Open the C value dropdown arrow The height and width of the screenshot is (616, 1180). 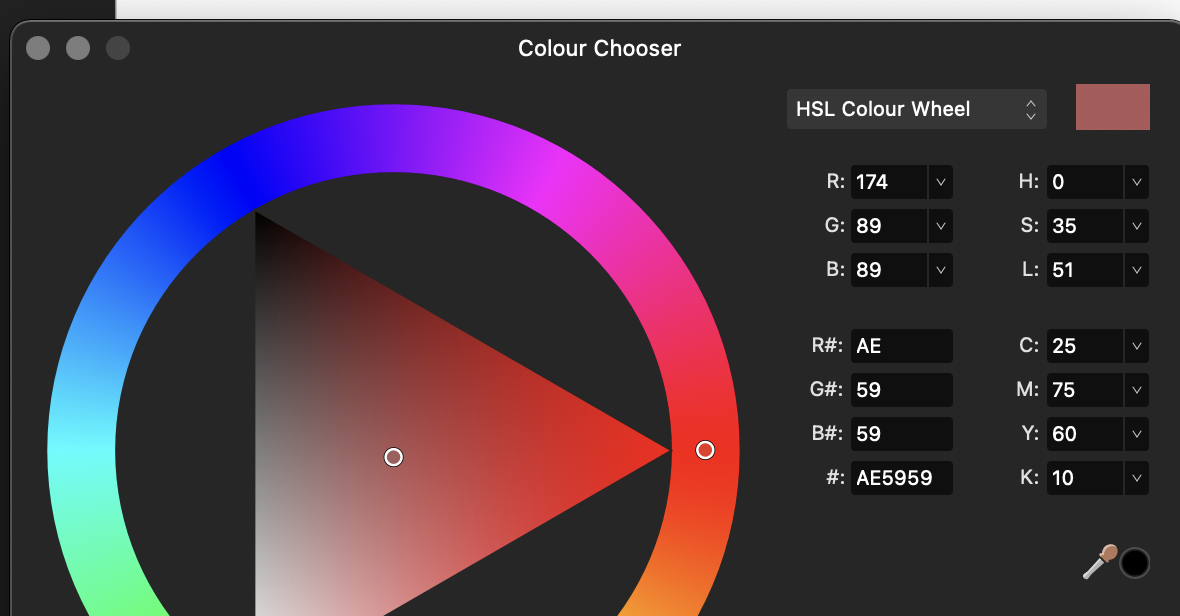1135,346
